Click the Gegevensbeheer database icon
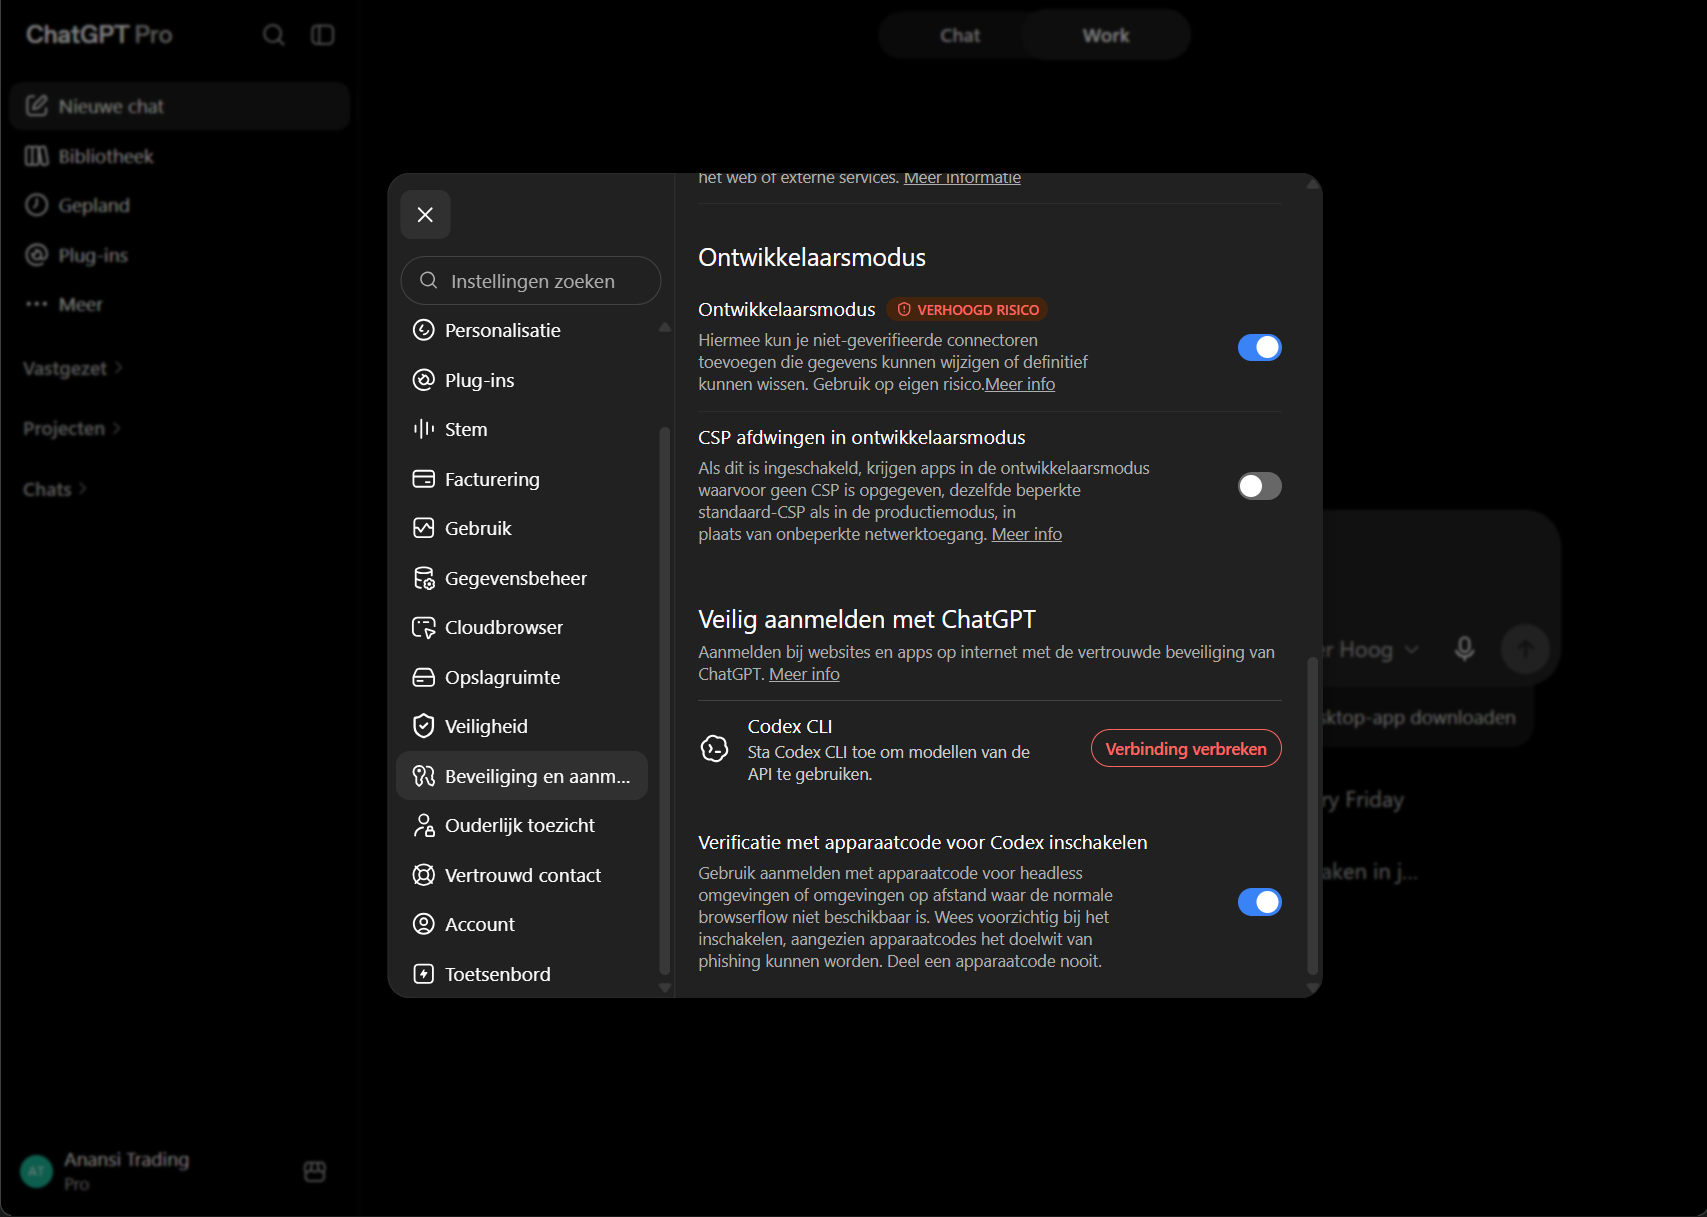This screenshot has height=1217, width=1707. click(424, 578)
